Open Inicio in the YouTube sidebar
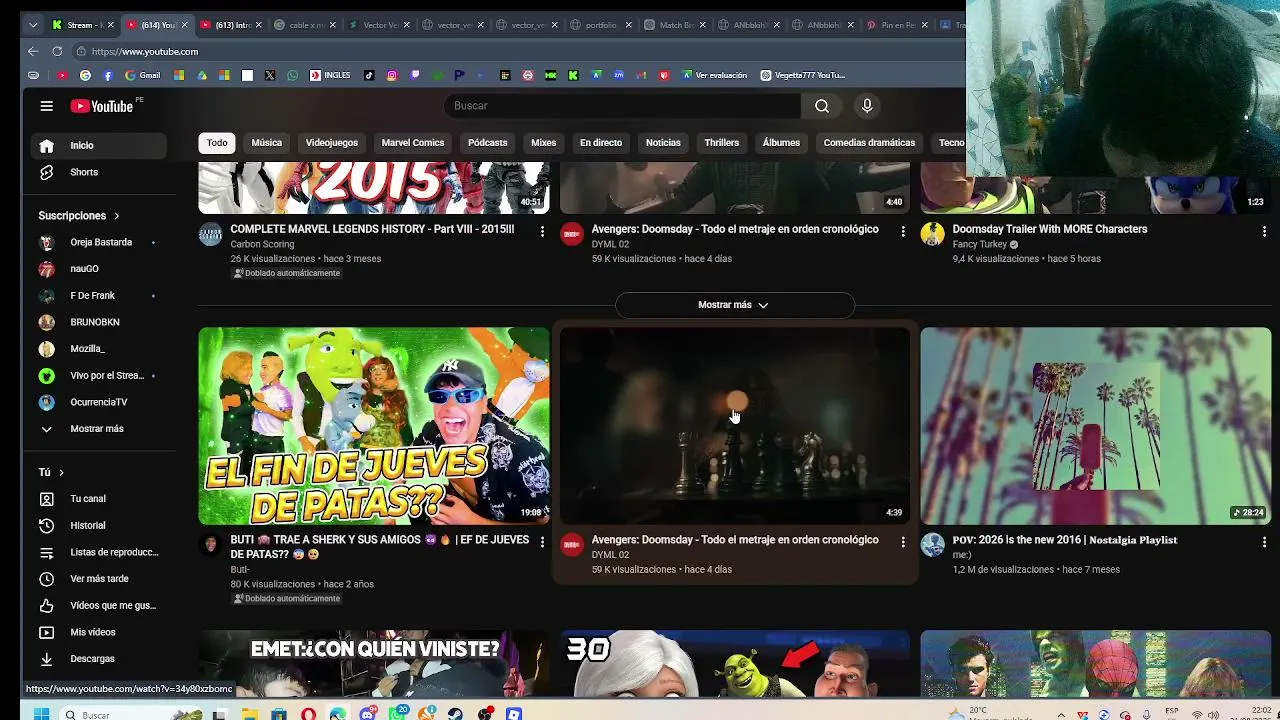Image resolution: width=1280 pixels, height=720 pixels. 98,146
